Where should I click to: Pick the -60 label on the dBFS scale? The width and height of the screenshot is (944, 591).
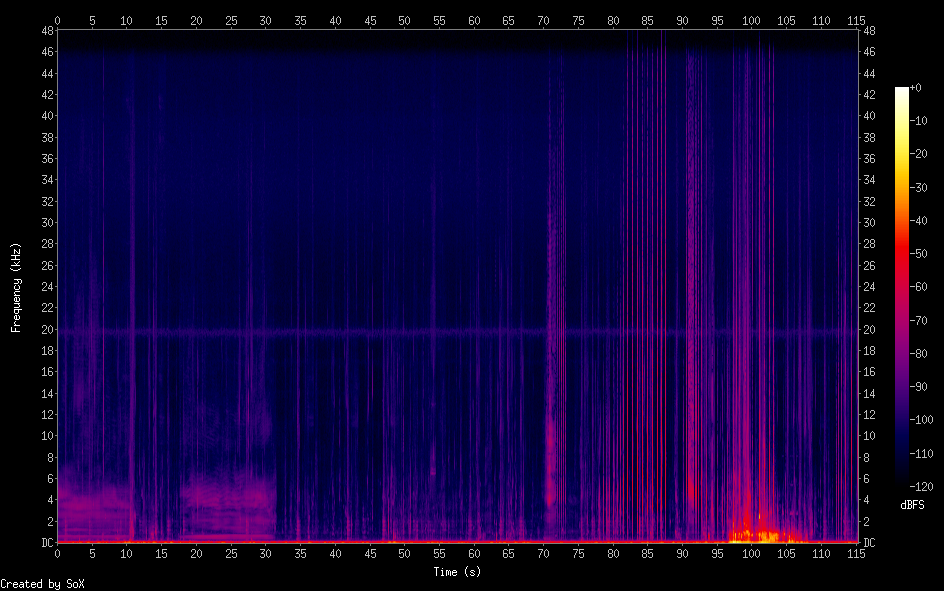(917, 286)
